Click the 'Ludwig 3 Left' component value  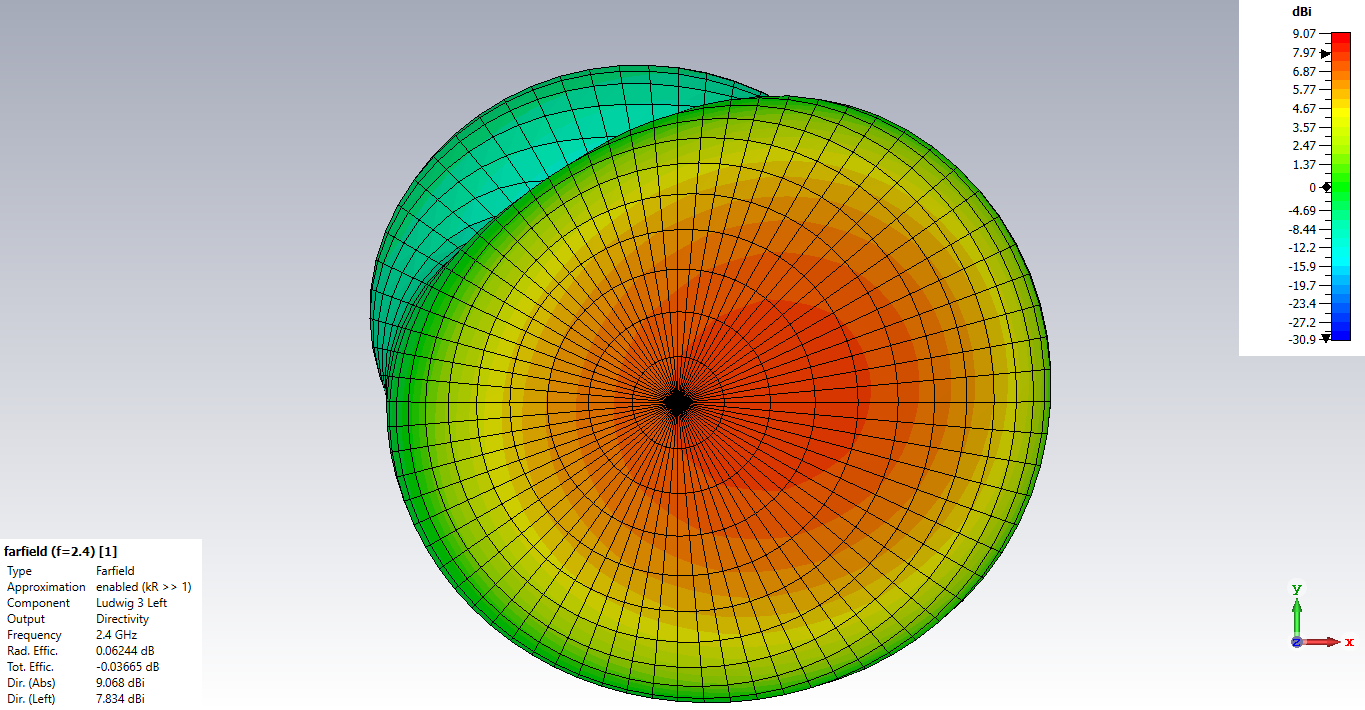pyautogui.click(x=131, y=603)
